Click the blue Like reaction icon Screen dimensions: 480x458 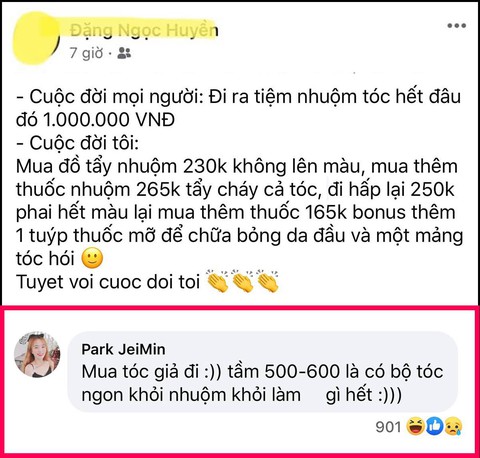(434, 426)
